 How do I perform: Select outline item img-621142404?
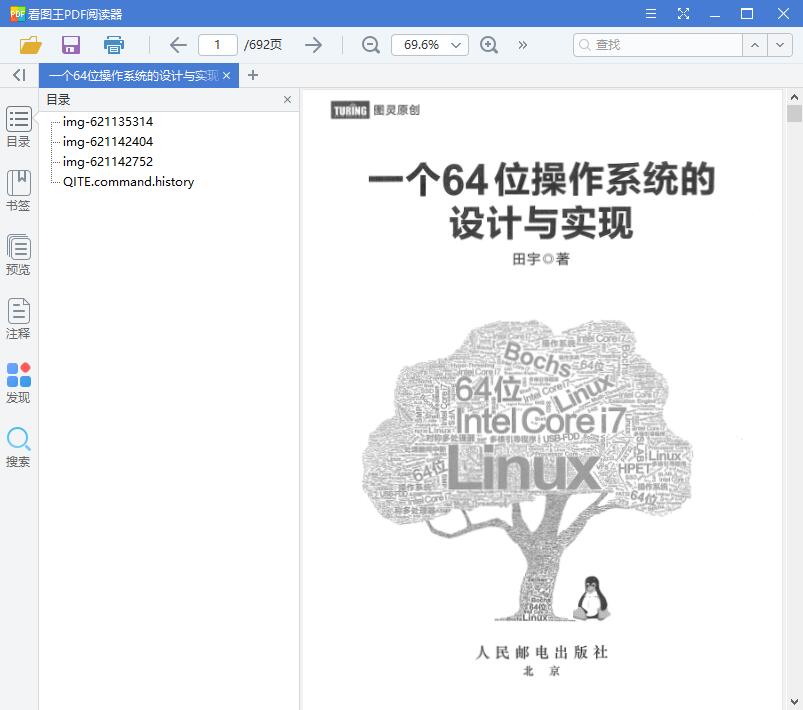click(x=108, y=141)
